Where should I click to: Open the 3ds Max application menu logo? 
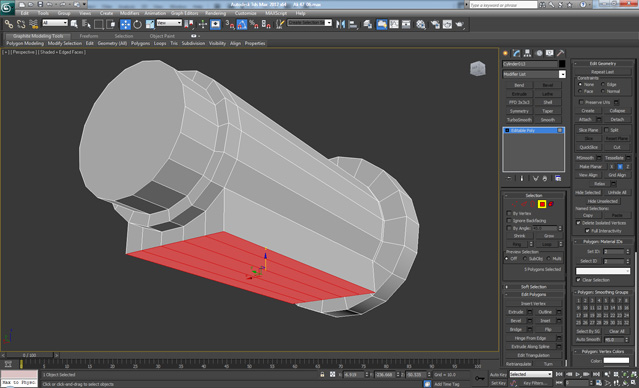pyautogui.click(x=7, y=7)
